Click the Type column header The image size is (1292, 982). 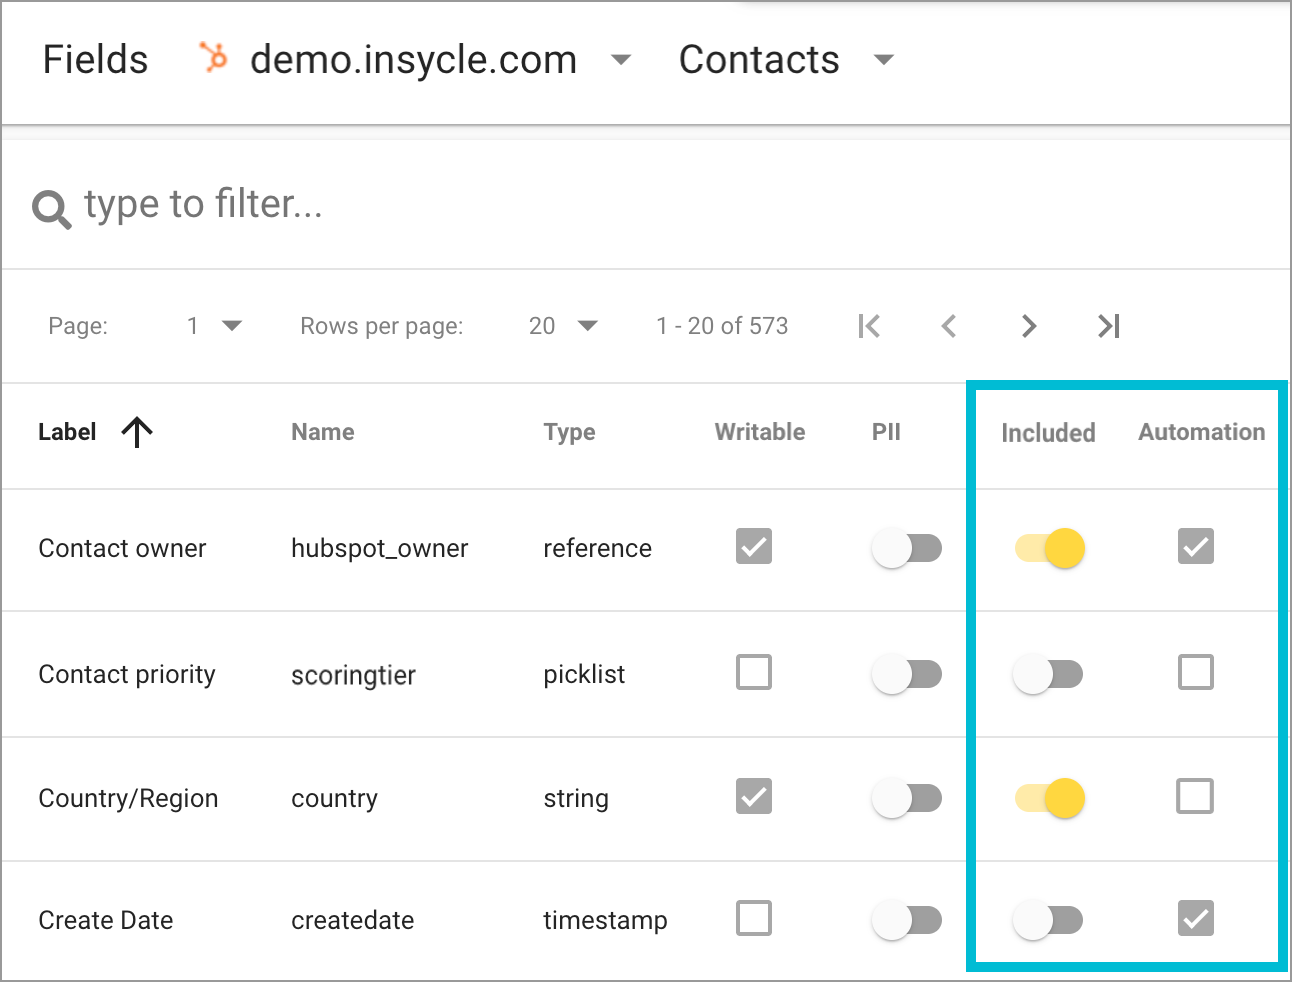[x=569, y=431]
